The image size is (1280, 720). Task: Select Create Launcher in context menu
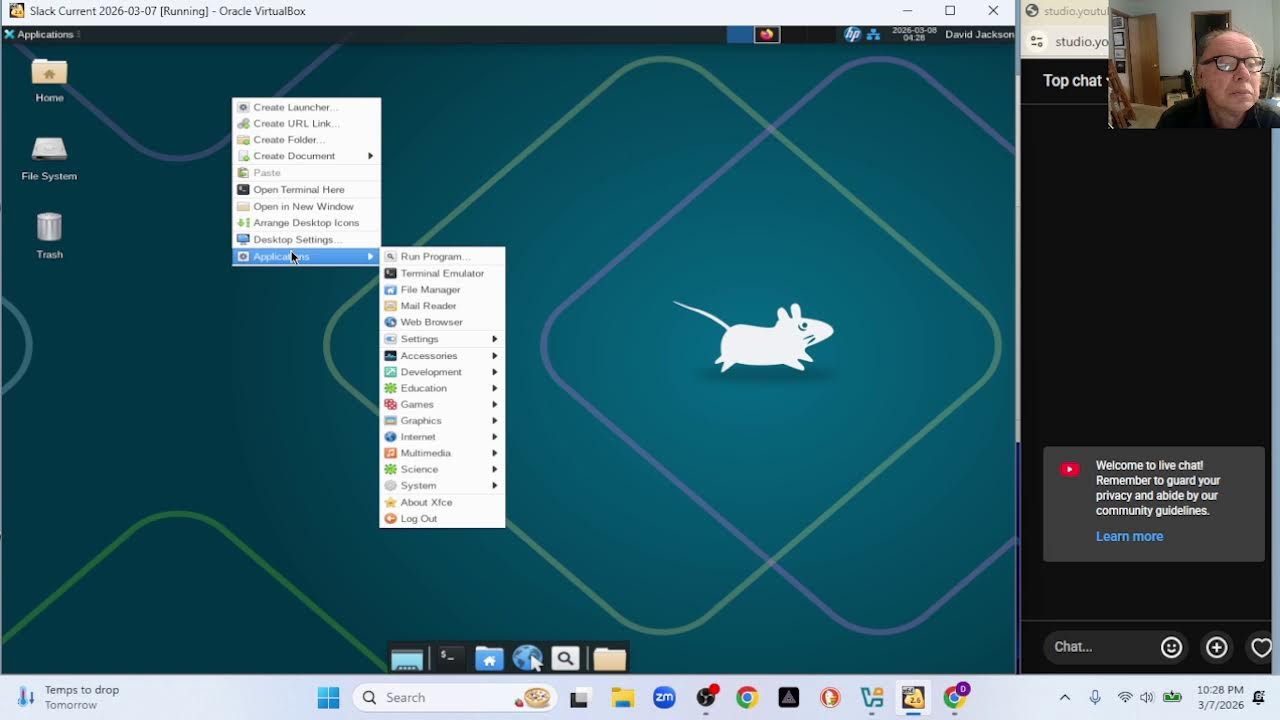click(x=306, y=107)
